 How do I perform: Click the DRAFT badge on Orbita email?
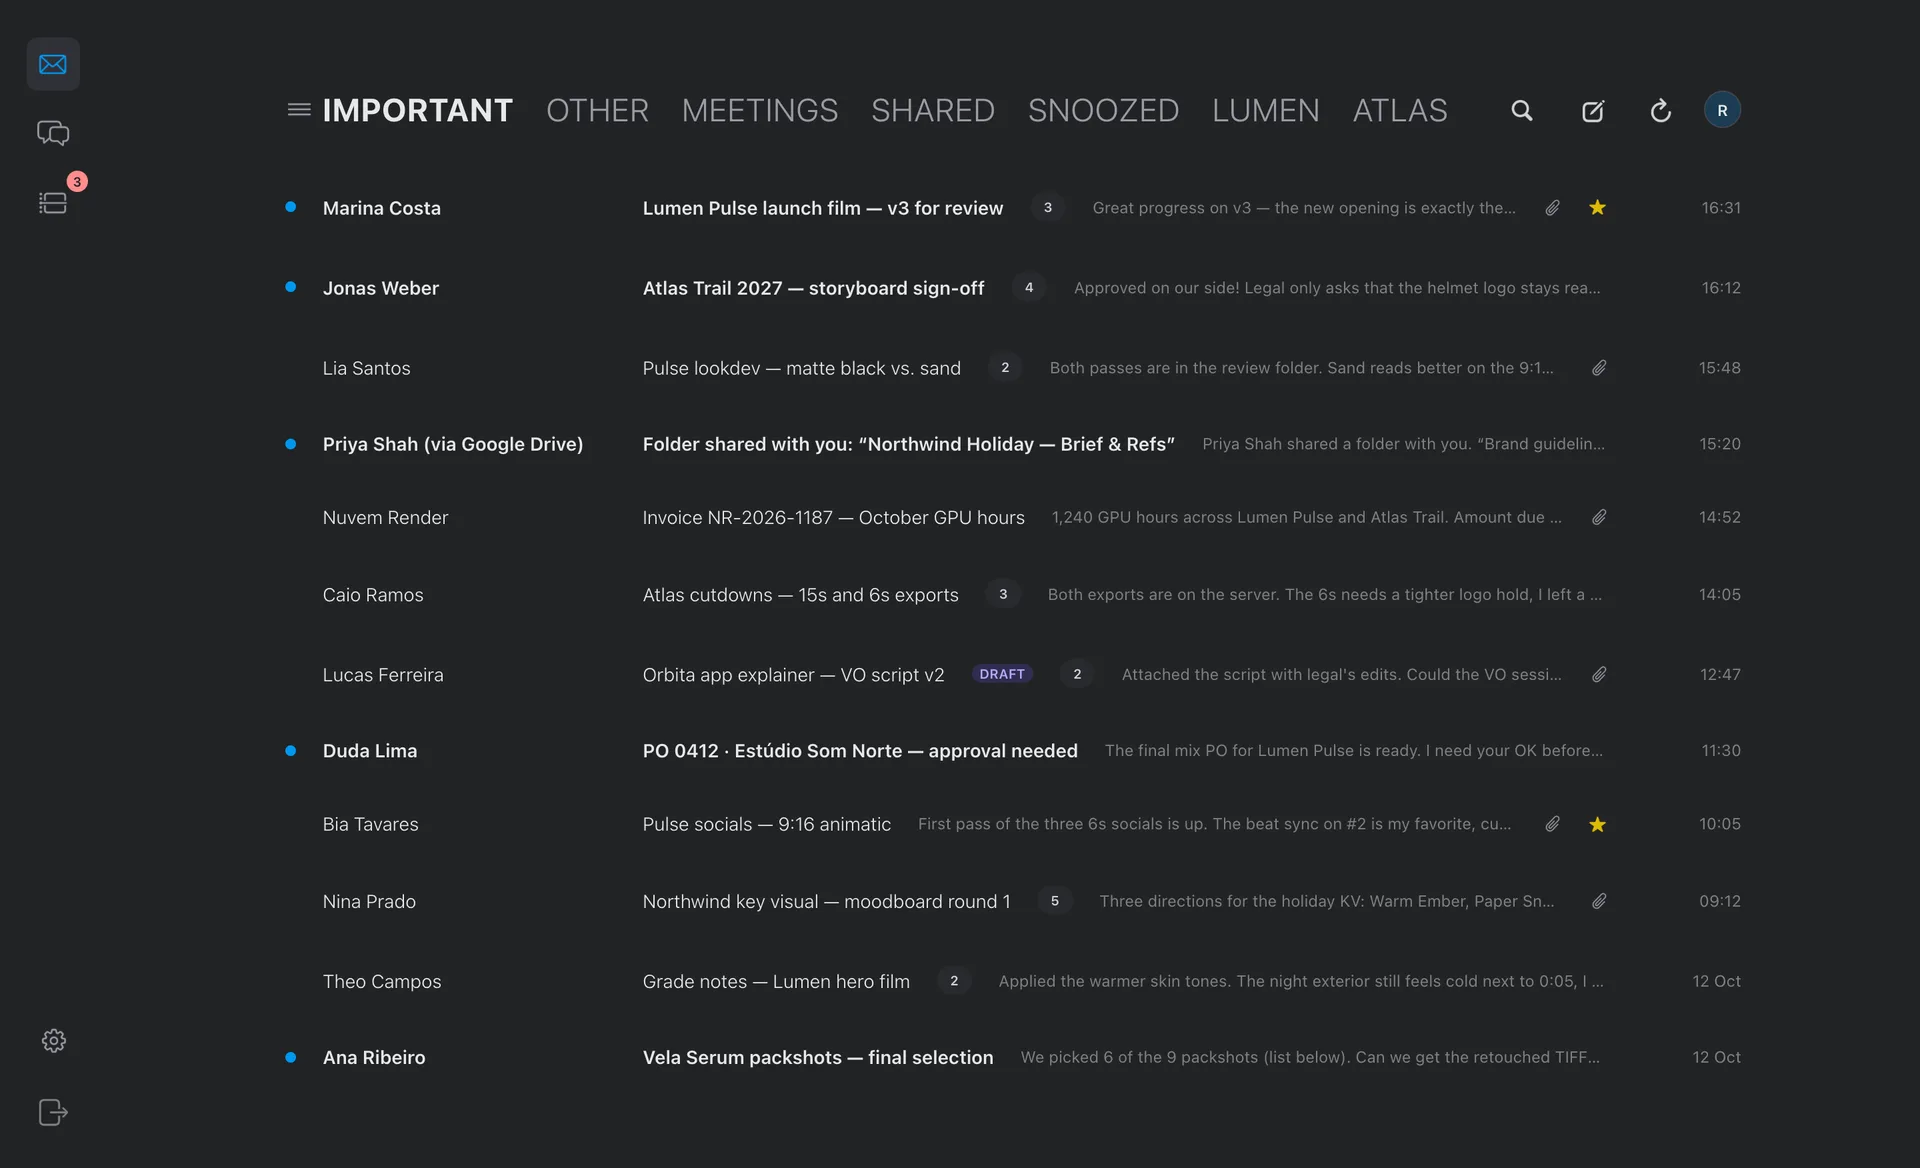point(1002,674)
